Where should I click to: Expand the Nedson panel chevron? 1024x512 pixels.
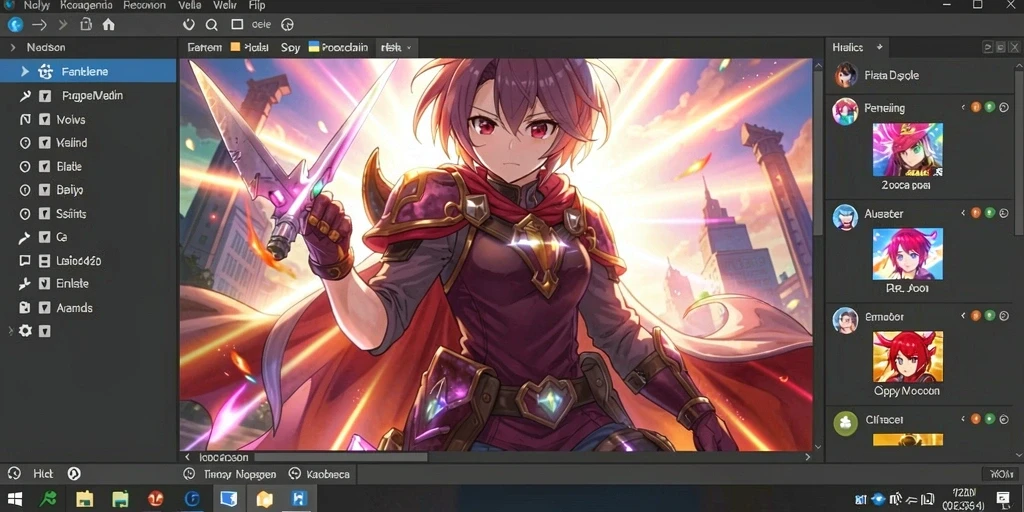tap(12, 48)
